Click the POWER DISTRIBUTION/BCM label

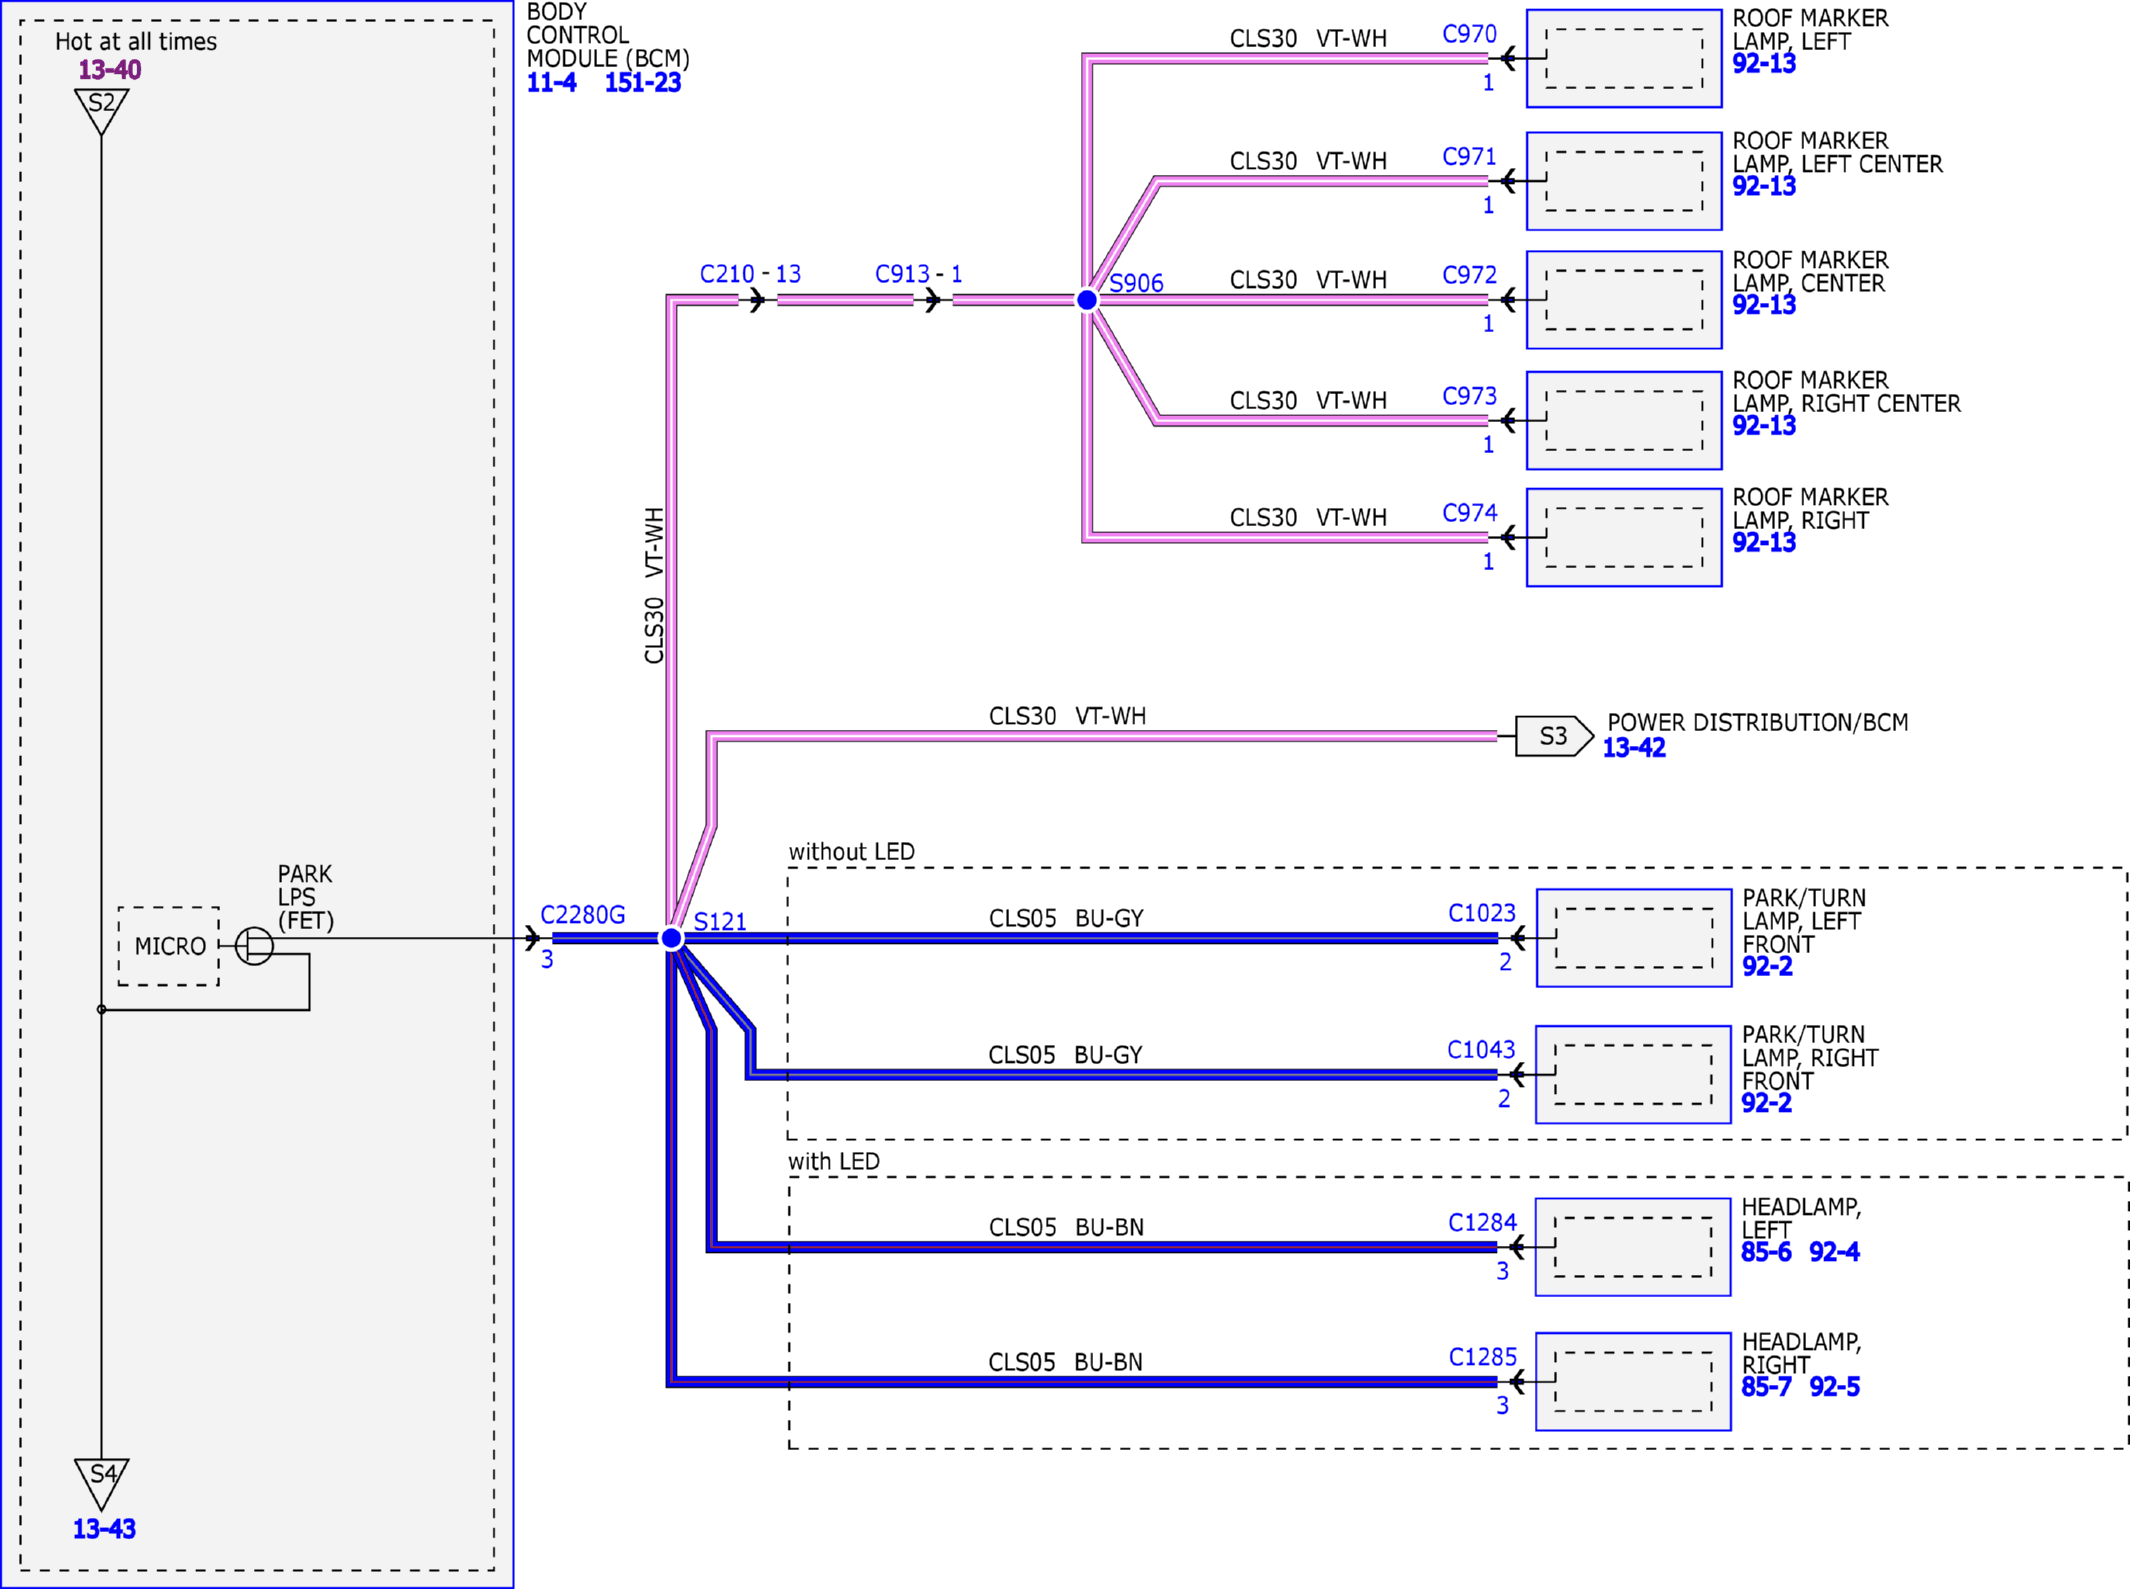1757,723
